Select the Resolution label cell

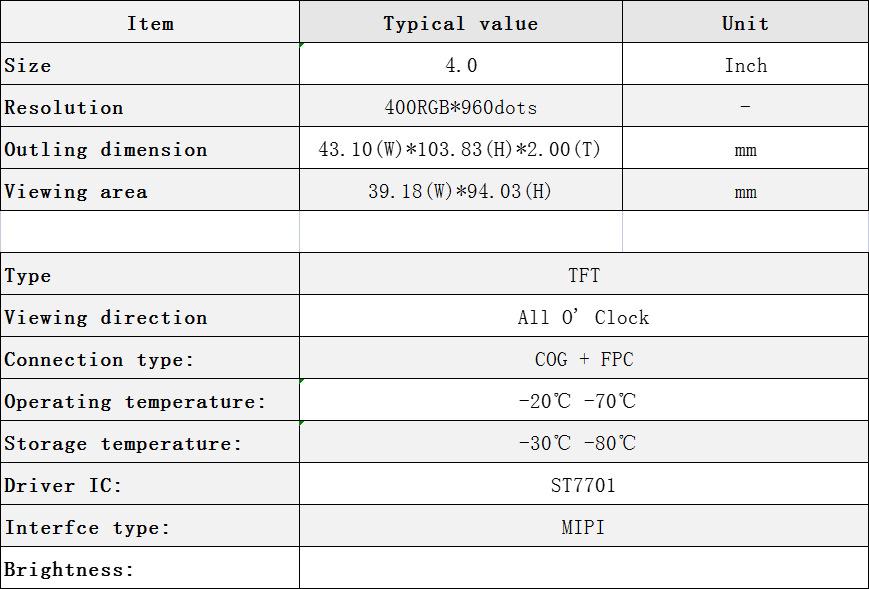(x=150, y=106)
